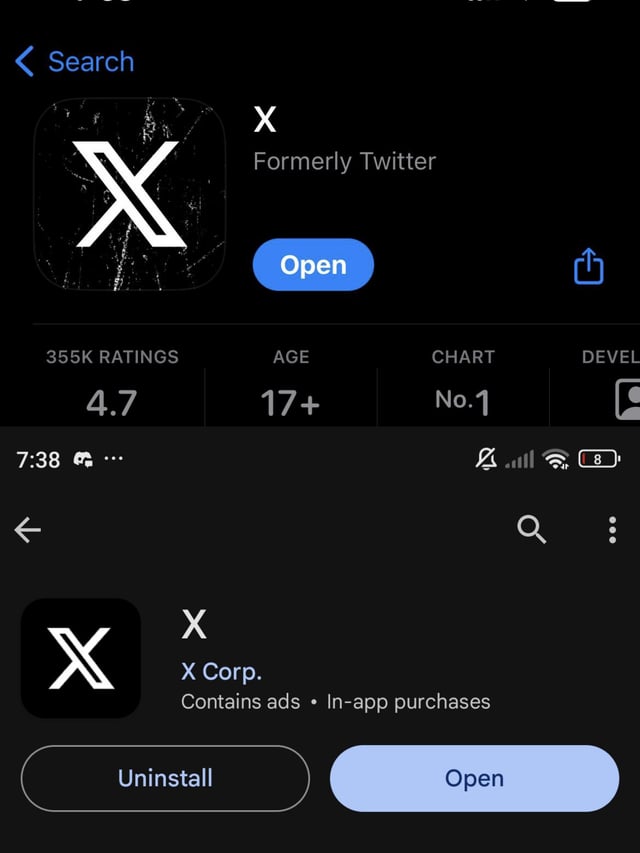Tap the 355K Ratings 4.7 score
Screen dimensions: 640x853
point(112,402)
